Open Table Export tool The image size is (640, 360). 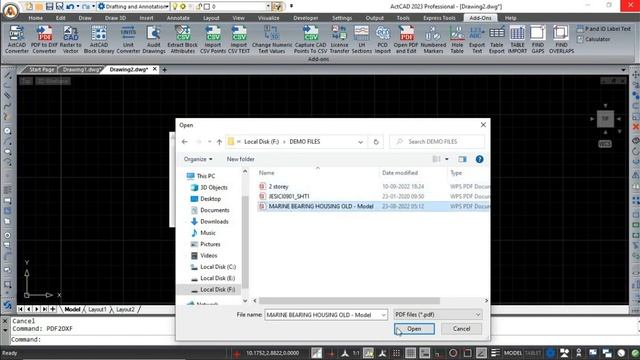(x=497, y=39)
